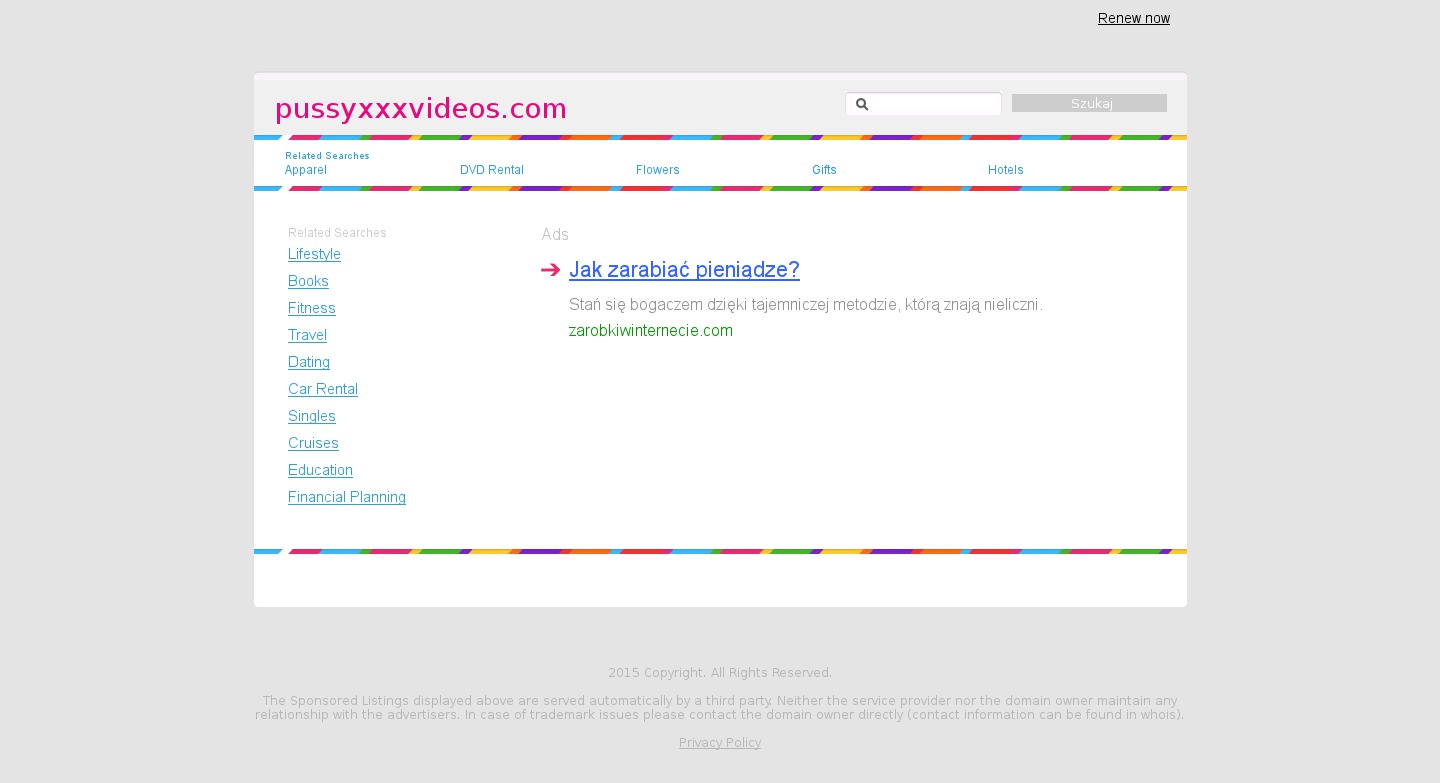
Task: Open the Hotels related search
Action: tap(1005, 170)
